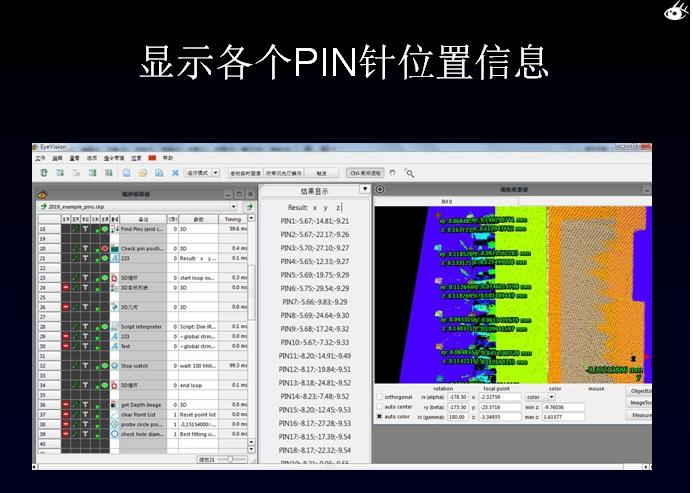Open the color mode dropdown
The width and height of the screenshot is (693, 493).
point(551,397)
